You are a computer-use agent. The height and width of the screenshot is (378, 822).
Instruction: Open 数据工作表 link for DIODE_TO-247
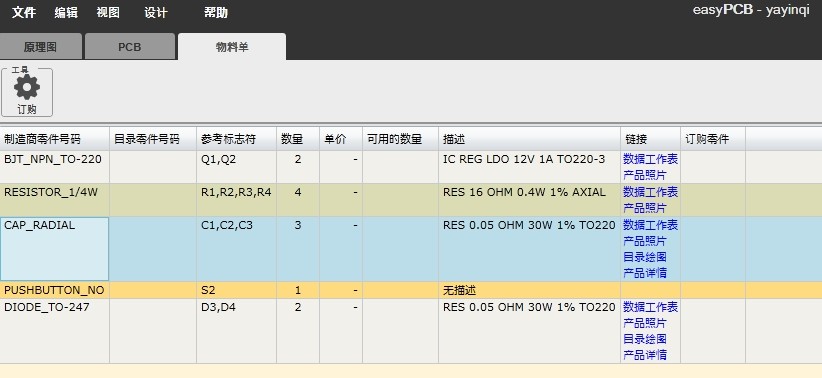[650, 307]
